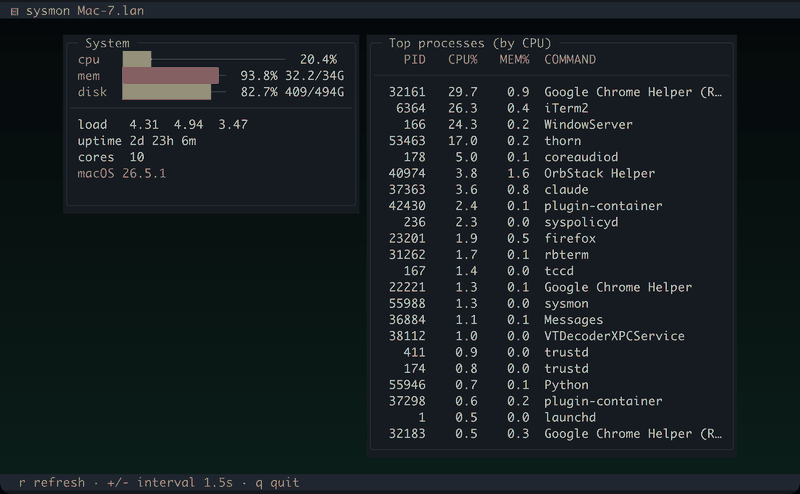Select the OrbStack Helper process row
The width and height of the screenshot is (800, 494).
coord(552,174)
